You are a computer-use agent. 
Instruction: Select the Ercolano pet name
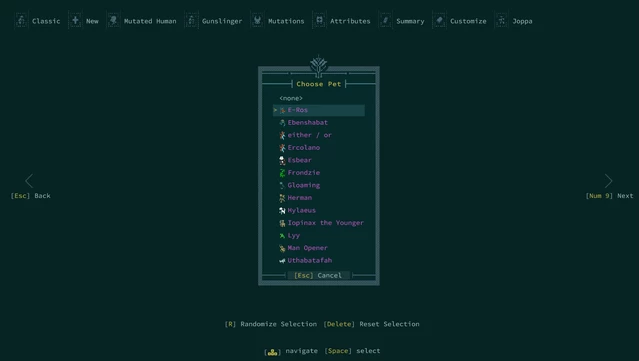click(x=304, y=147)
